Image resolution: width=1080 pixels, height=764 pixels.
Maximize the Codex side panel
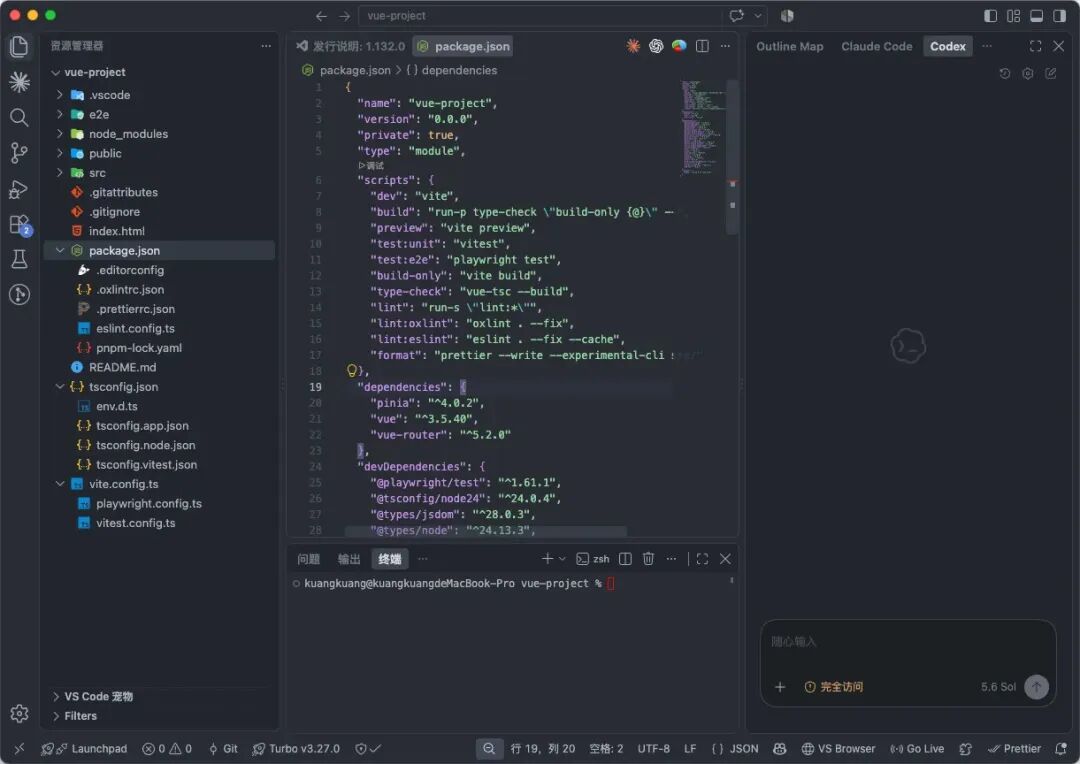[x=1035, y=46]
